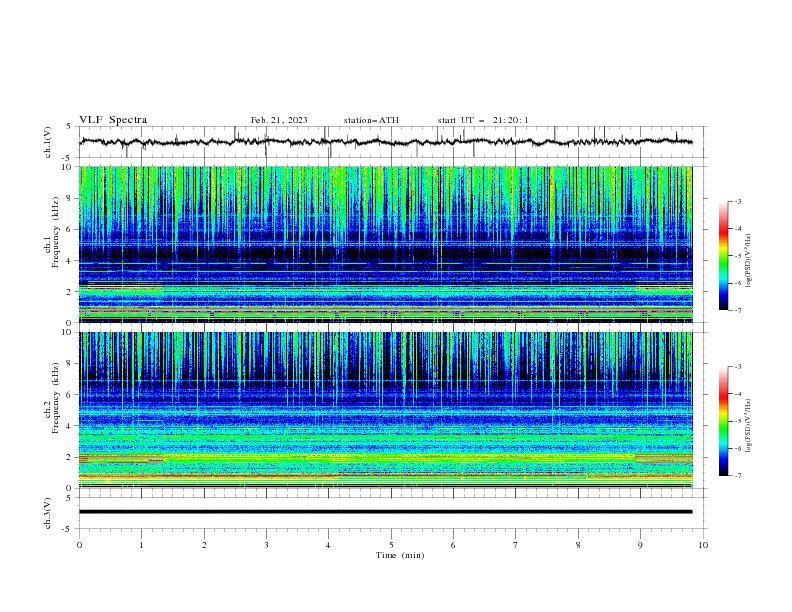This screenshot has height=612, width=792.
Task: Click the ch.1 spectrogram plot area
Action: [385, 244]
